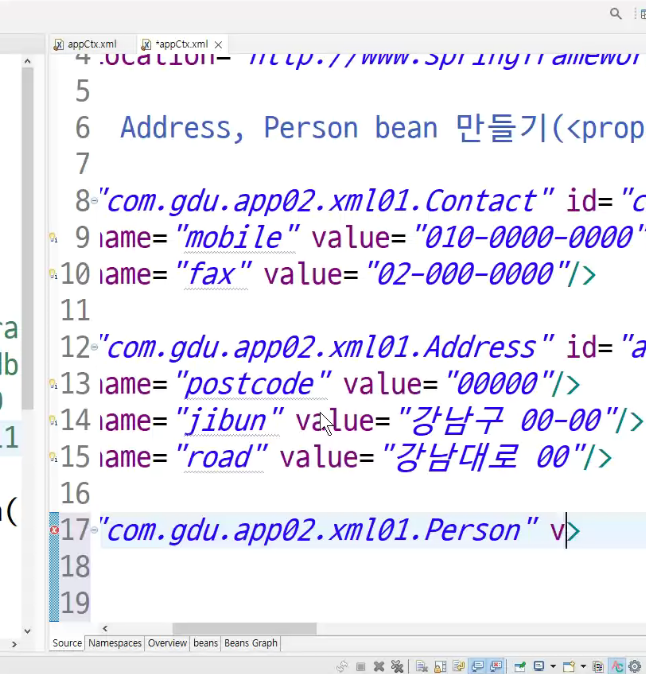This screenshot has height=674, width=646.
Task: Click the "00000" value on line 13
Action: [499, 383]
